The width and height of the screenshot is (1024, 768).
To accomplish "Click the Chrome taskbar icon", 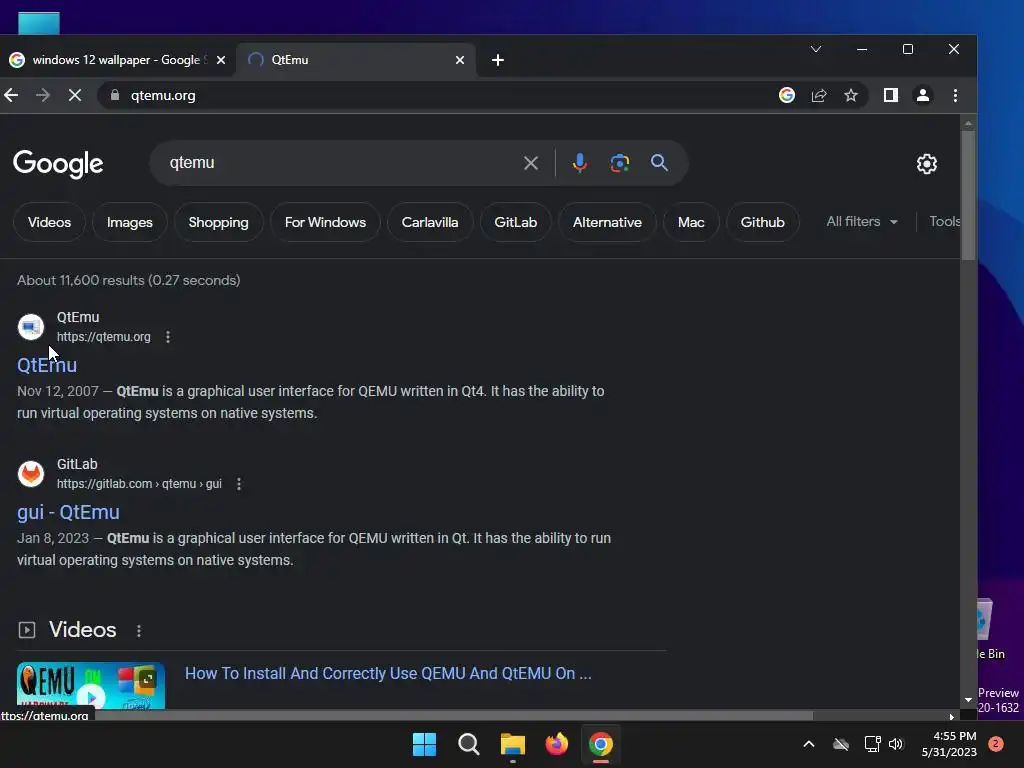I will [601, 744].
